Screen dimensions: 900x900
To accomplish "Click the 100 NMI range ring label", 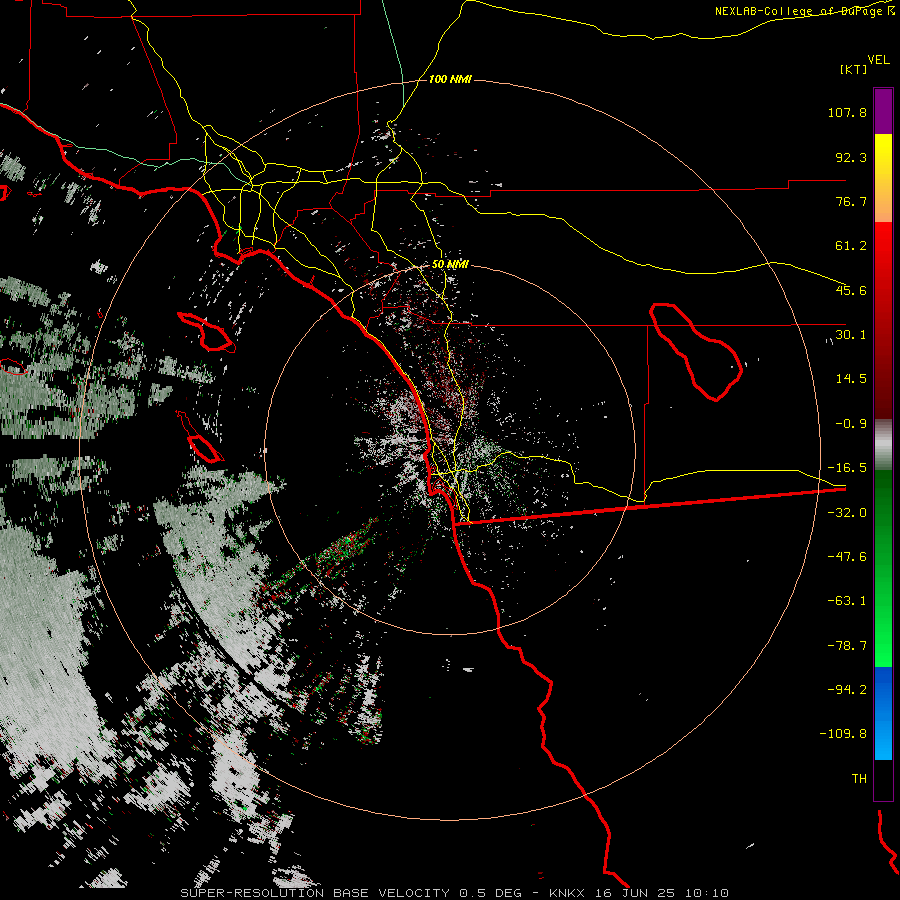I will coord(450,79).
